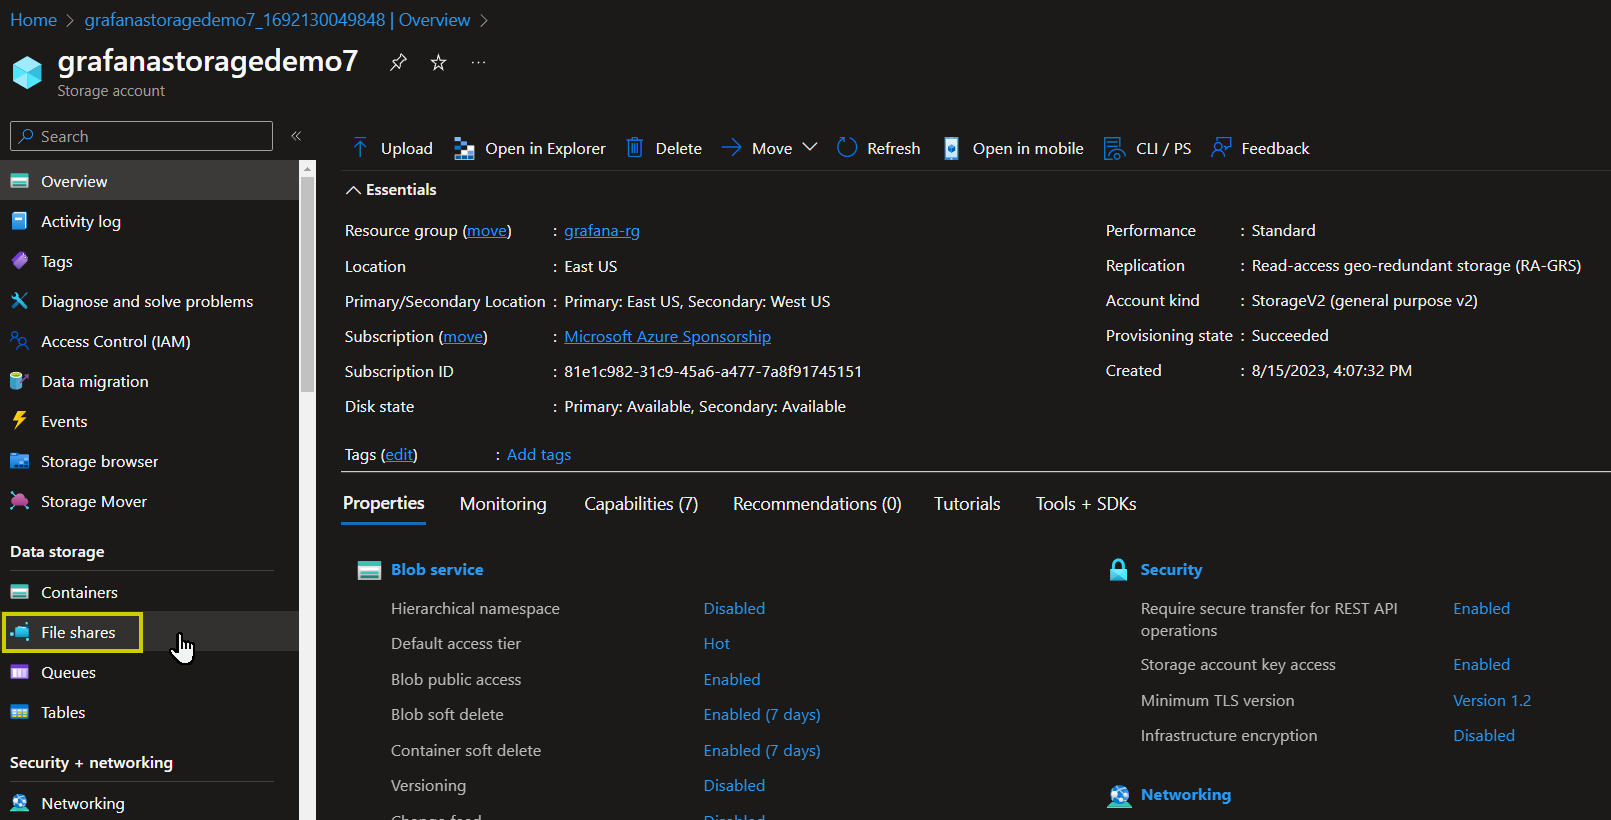Click the edit link beside Tags
The width and height of the screenshot is (1611, 820).
[399, 455]
